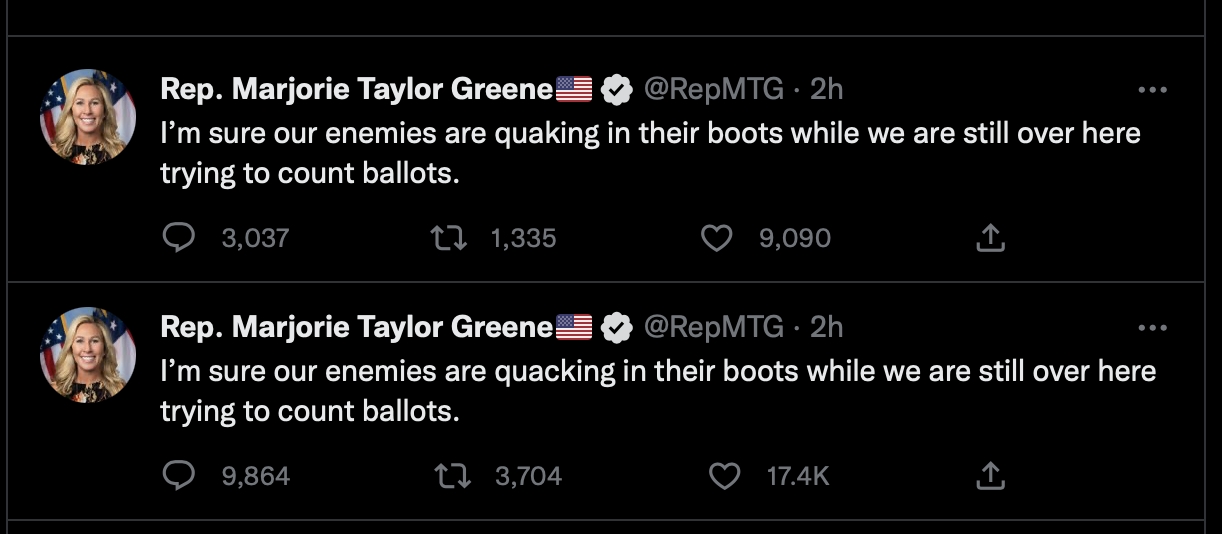Click the Rep. Marjorie Taylor Greene name in the second tweet
Image resolution: width=1222 pixels, height=534 pixels.
[357, 327]
